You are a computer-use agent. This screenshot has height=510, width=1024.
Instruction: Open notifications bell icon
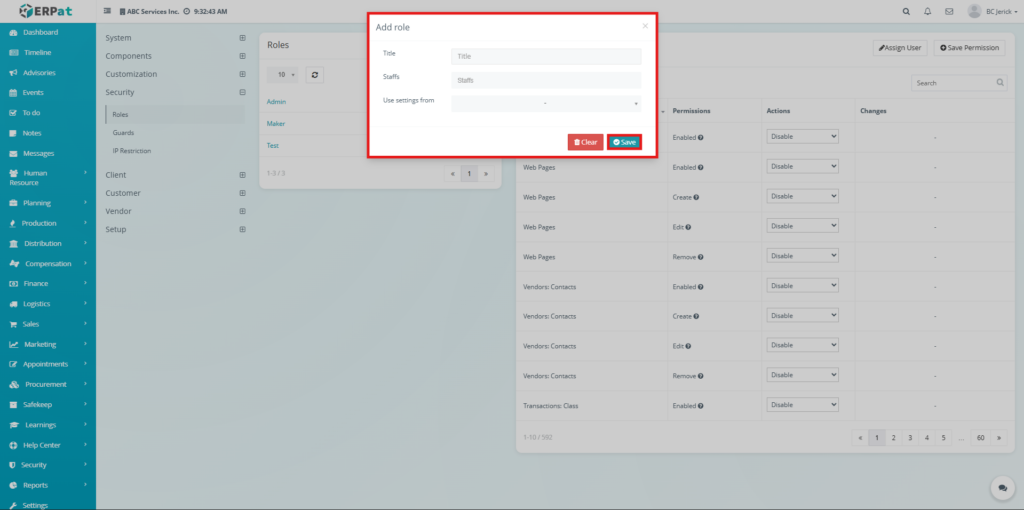tap(927, 12)
